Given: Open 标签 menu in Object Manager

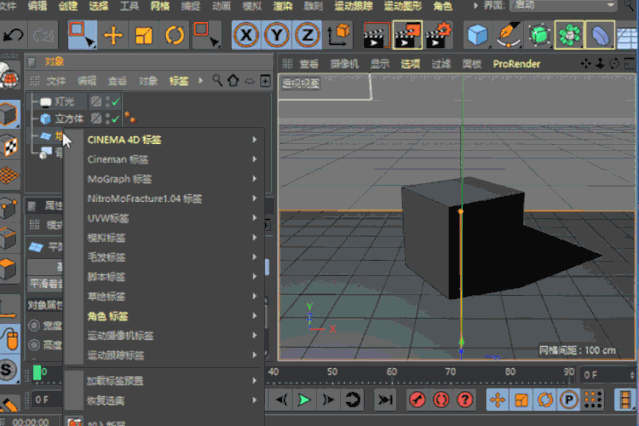Looking at the screenshot, I should pyautogui.click(x=178, y=81).
